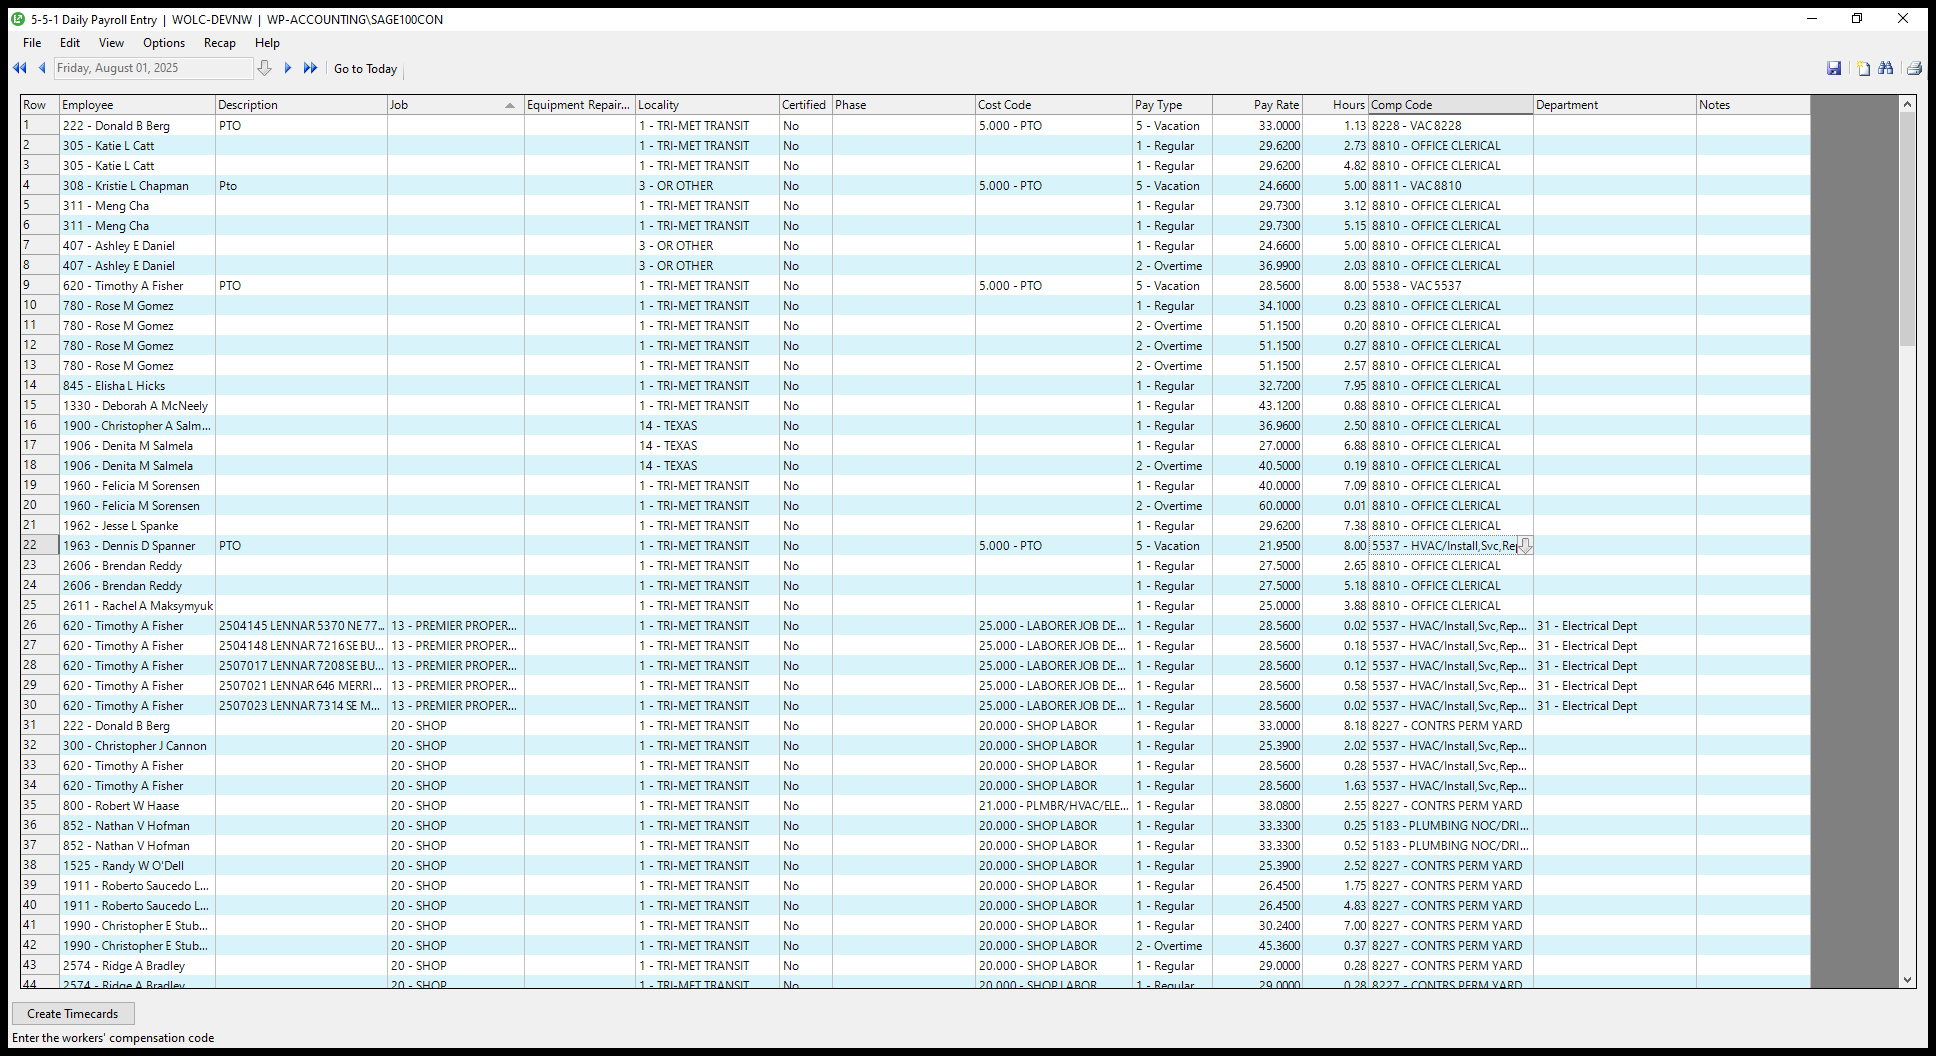Click inside the date input field
Screen dimensions: 1936x1056
pyautogui.click(x=150, y=67)
